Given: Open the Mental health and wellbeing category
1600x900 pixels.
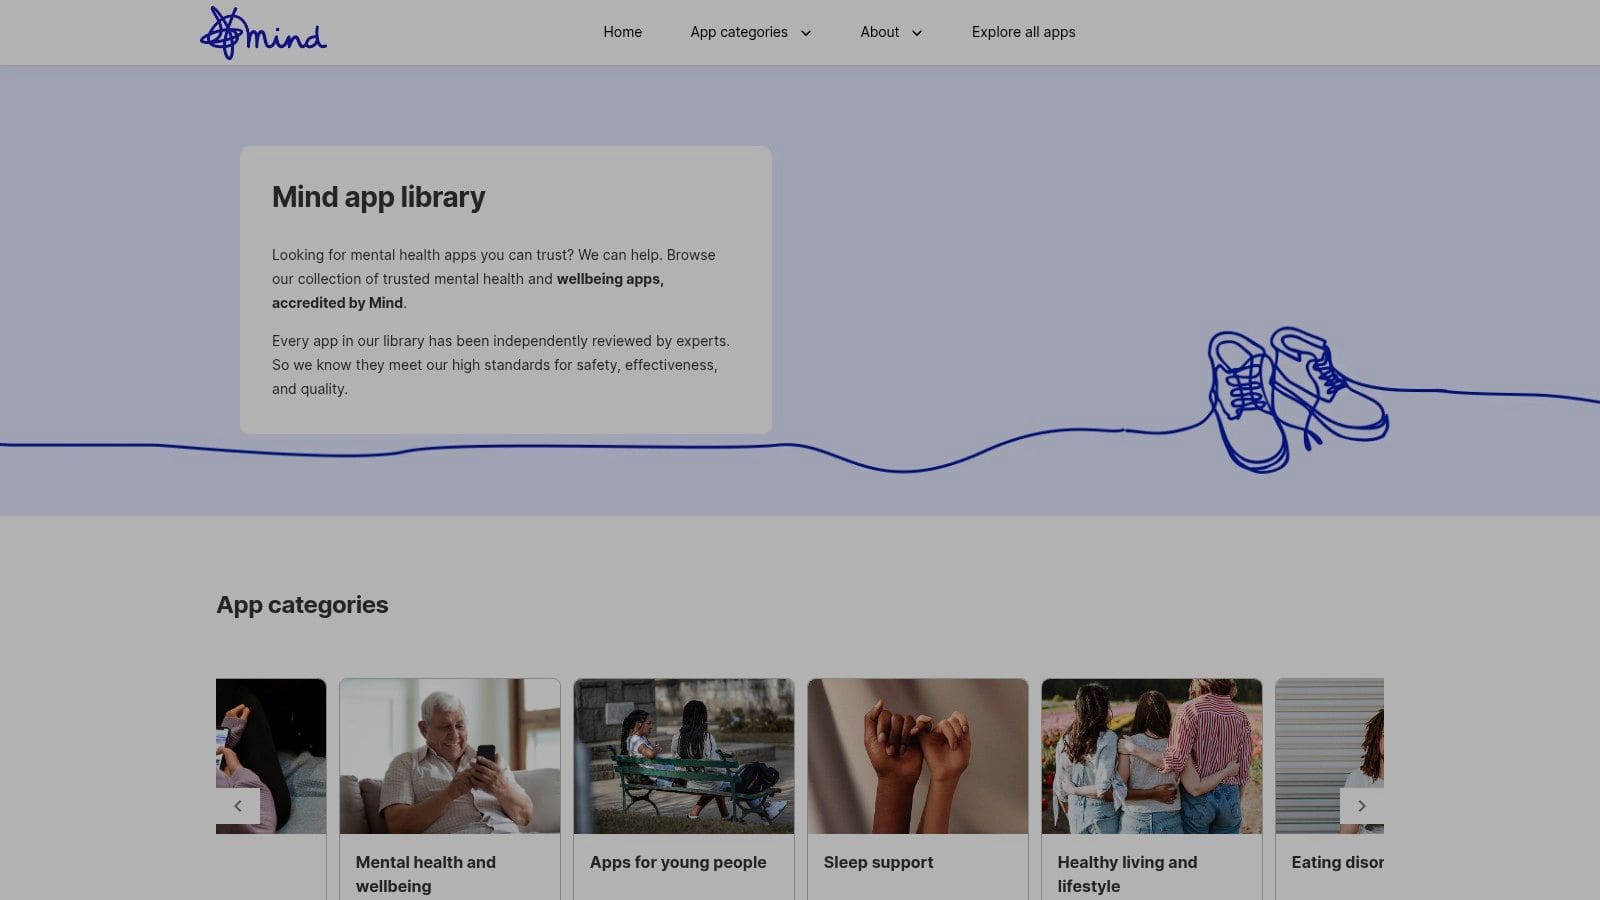Looking at the screenshot, I should [x=450, y=755].
